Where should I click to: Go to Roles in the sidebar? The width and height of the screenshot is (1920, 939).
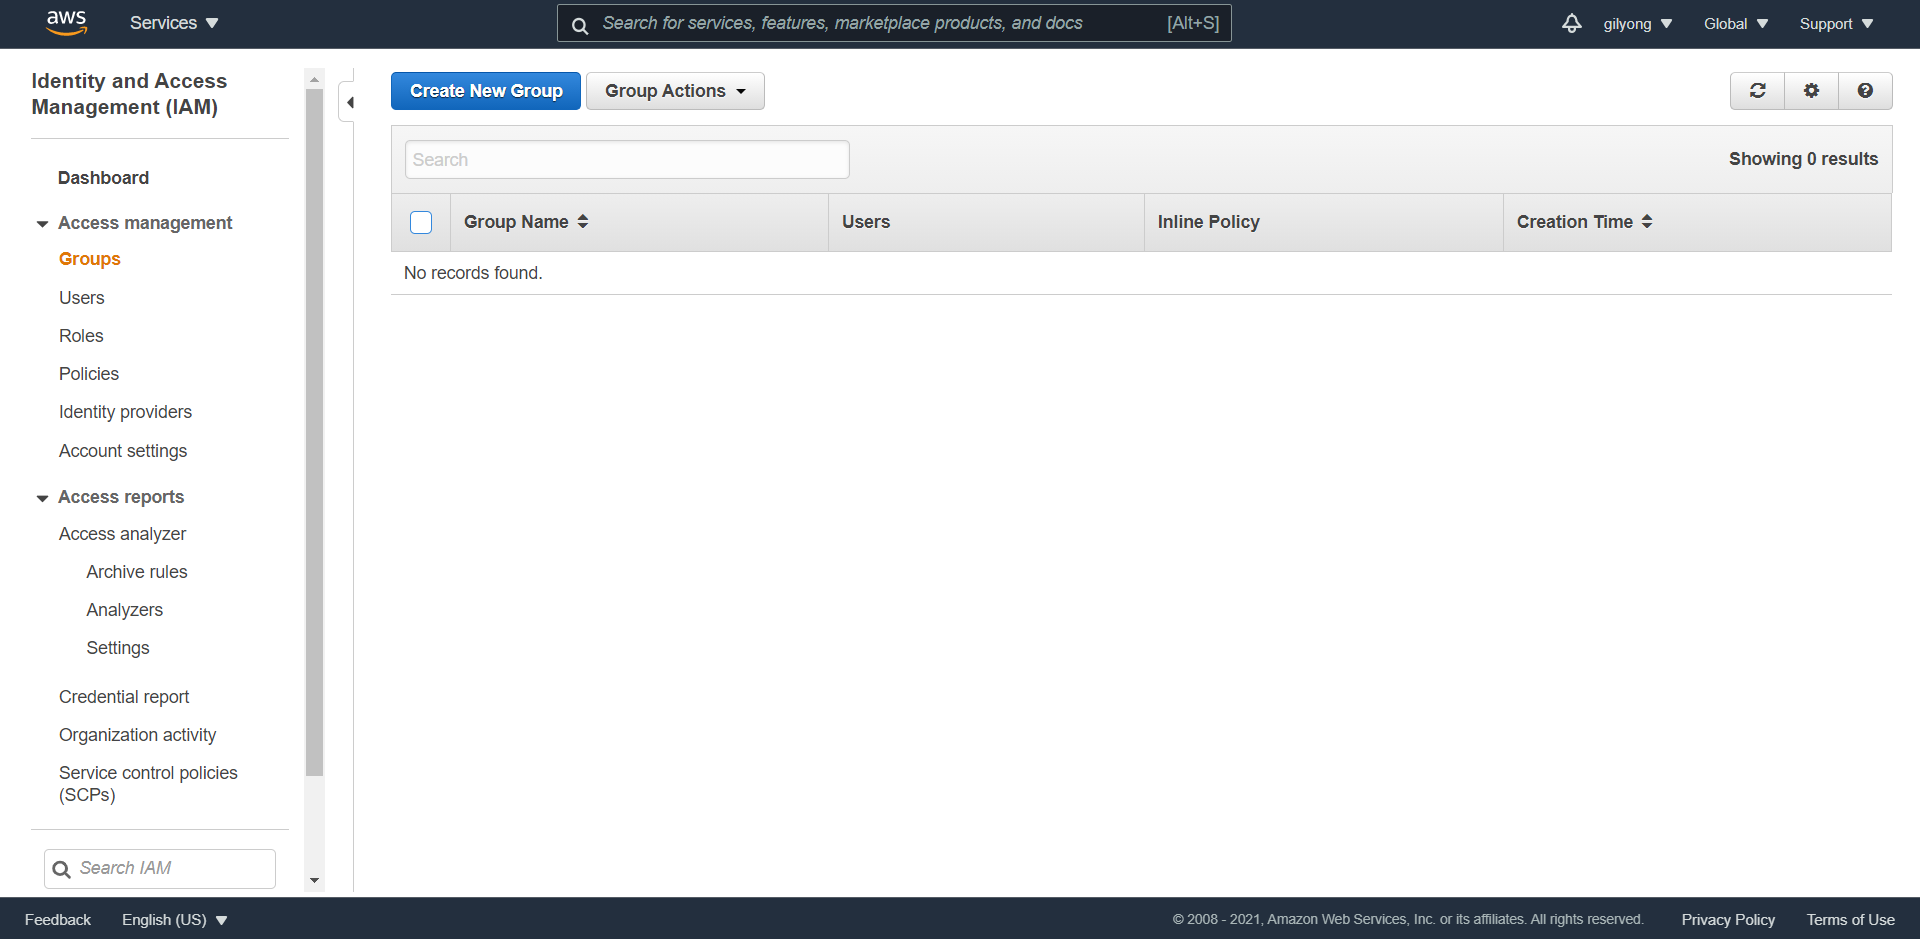tap(81, 336)
